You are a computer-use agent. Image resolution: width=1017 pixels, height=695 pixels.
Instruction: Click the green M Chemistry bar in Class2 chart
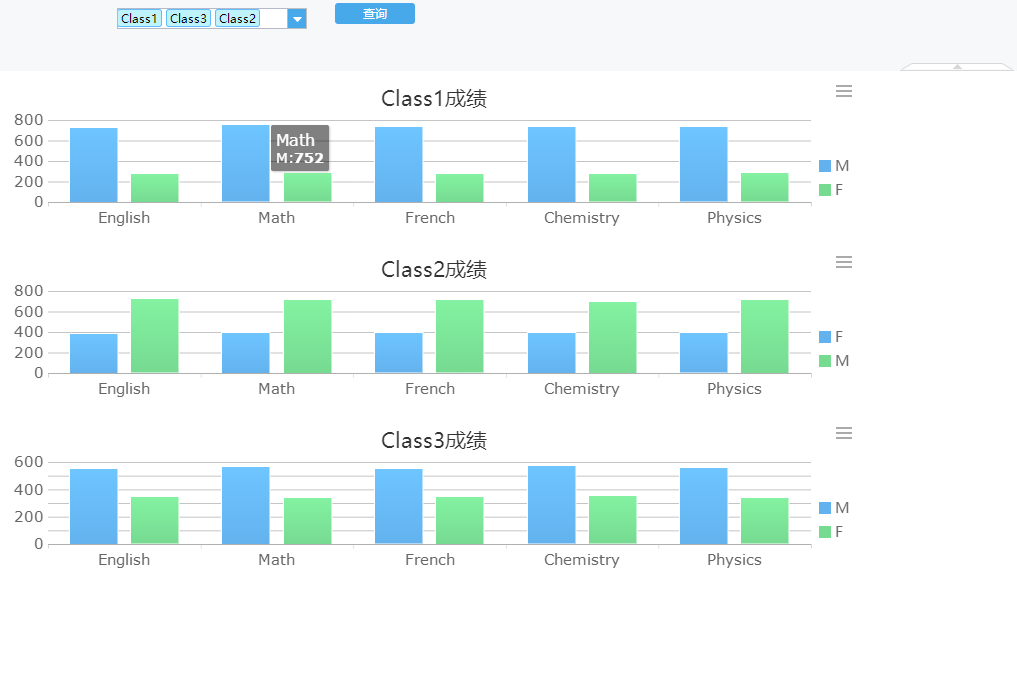click(x=613, y=338)
